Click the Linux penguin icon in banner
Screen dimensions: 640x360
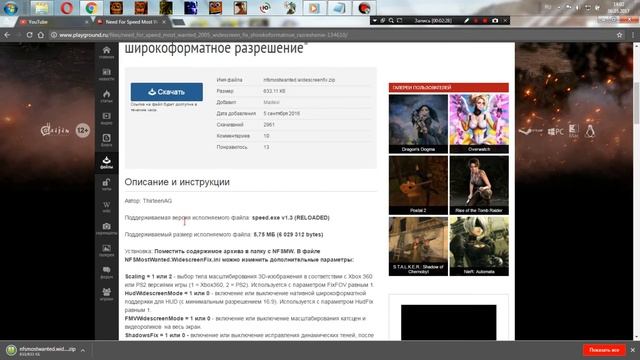tap(589, 131)
